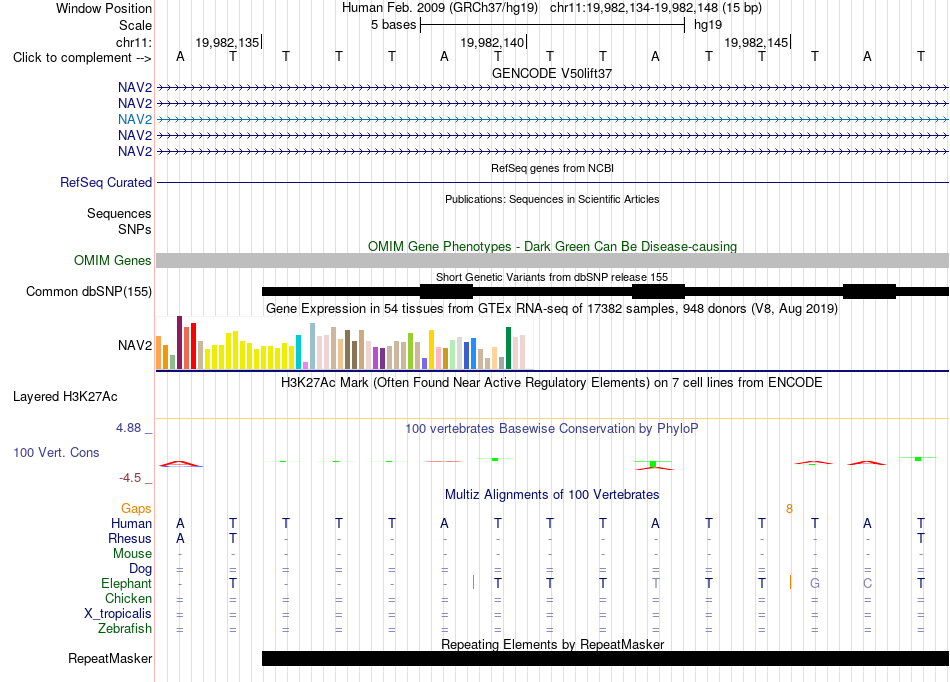
Task: Click position text 'chr11:19,982,134-19,982,148 (15 bp)'
Action: [x=656, y=8]
